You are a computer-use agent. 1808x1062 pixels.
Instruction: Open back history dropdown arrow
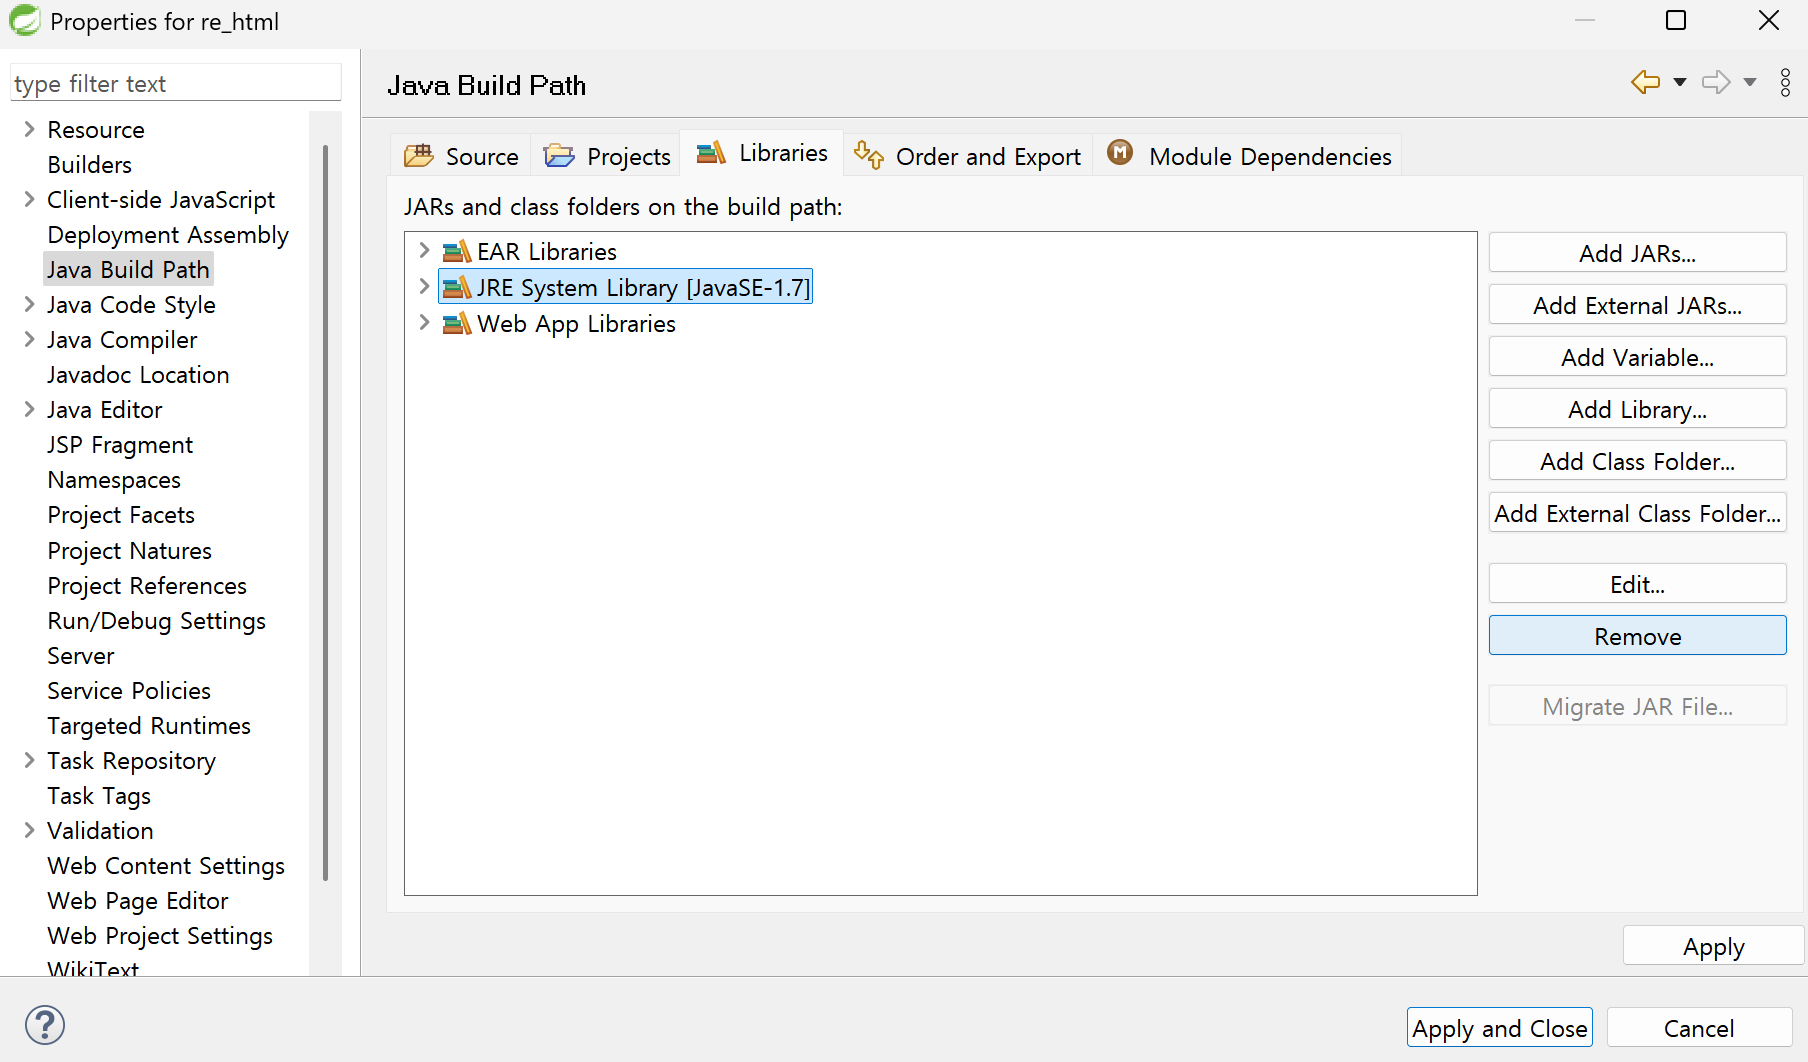1680,82
